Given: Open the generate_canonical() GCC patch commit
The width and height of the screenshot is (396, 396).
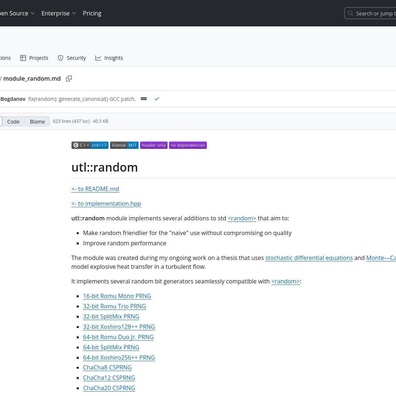Looking at the screenshot, I should point(82,99).
